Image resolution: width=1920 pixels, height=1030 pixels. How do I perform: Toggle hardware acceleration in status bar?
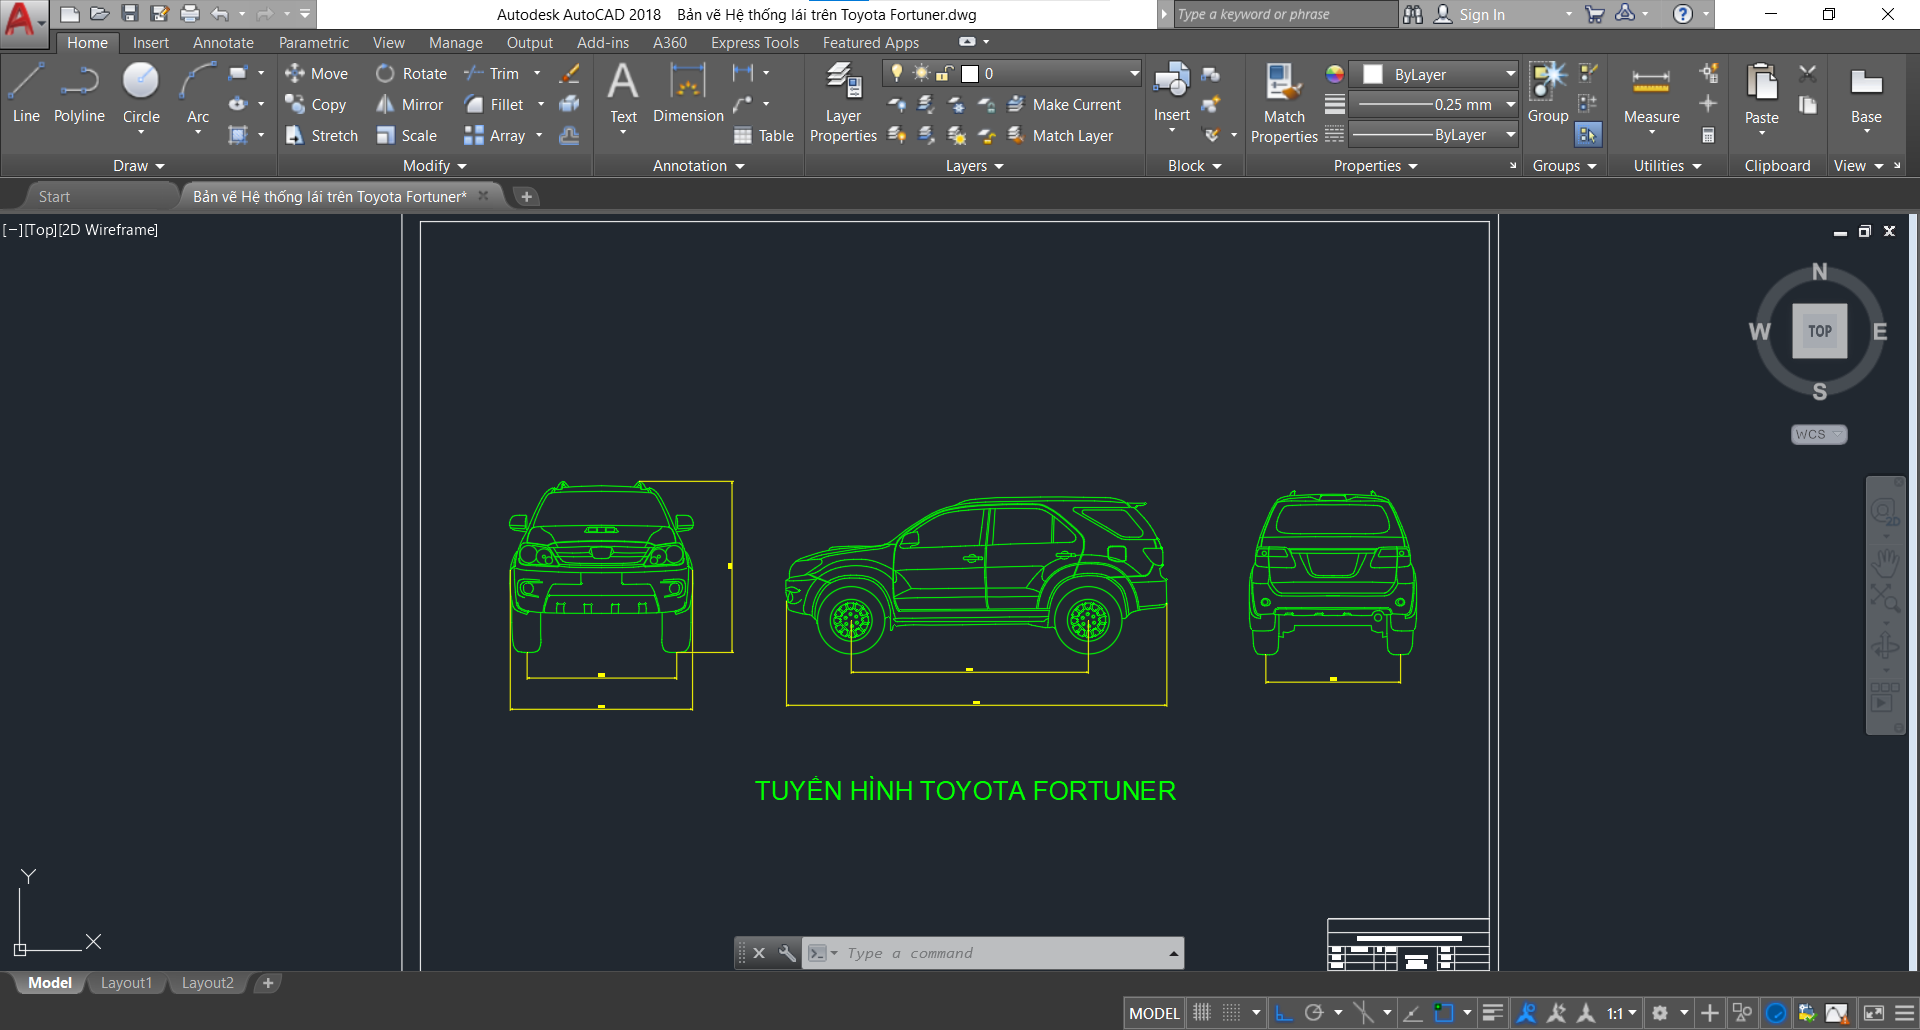pyautogui.click(x=1776, y=1013)
